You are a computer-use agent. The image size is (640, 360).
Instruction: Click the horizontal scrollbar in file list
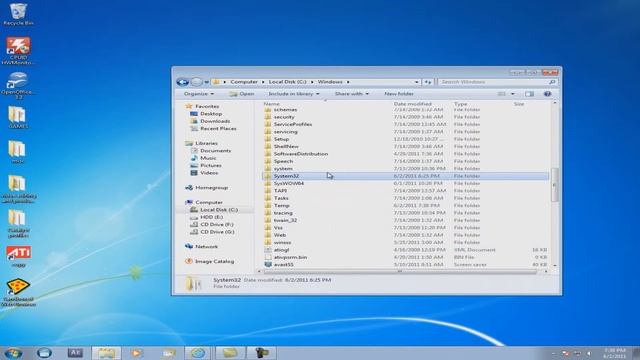(x=400, y=271)
